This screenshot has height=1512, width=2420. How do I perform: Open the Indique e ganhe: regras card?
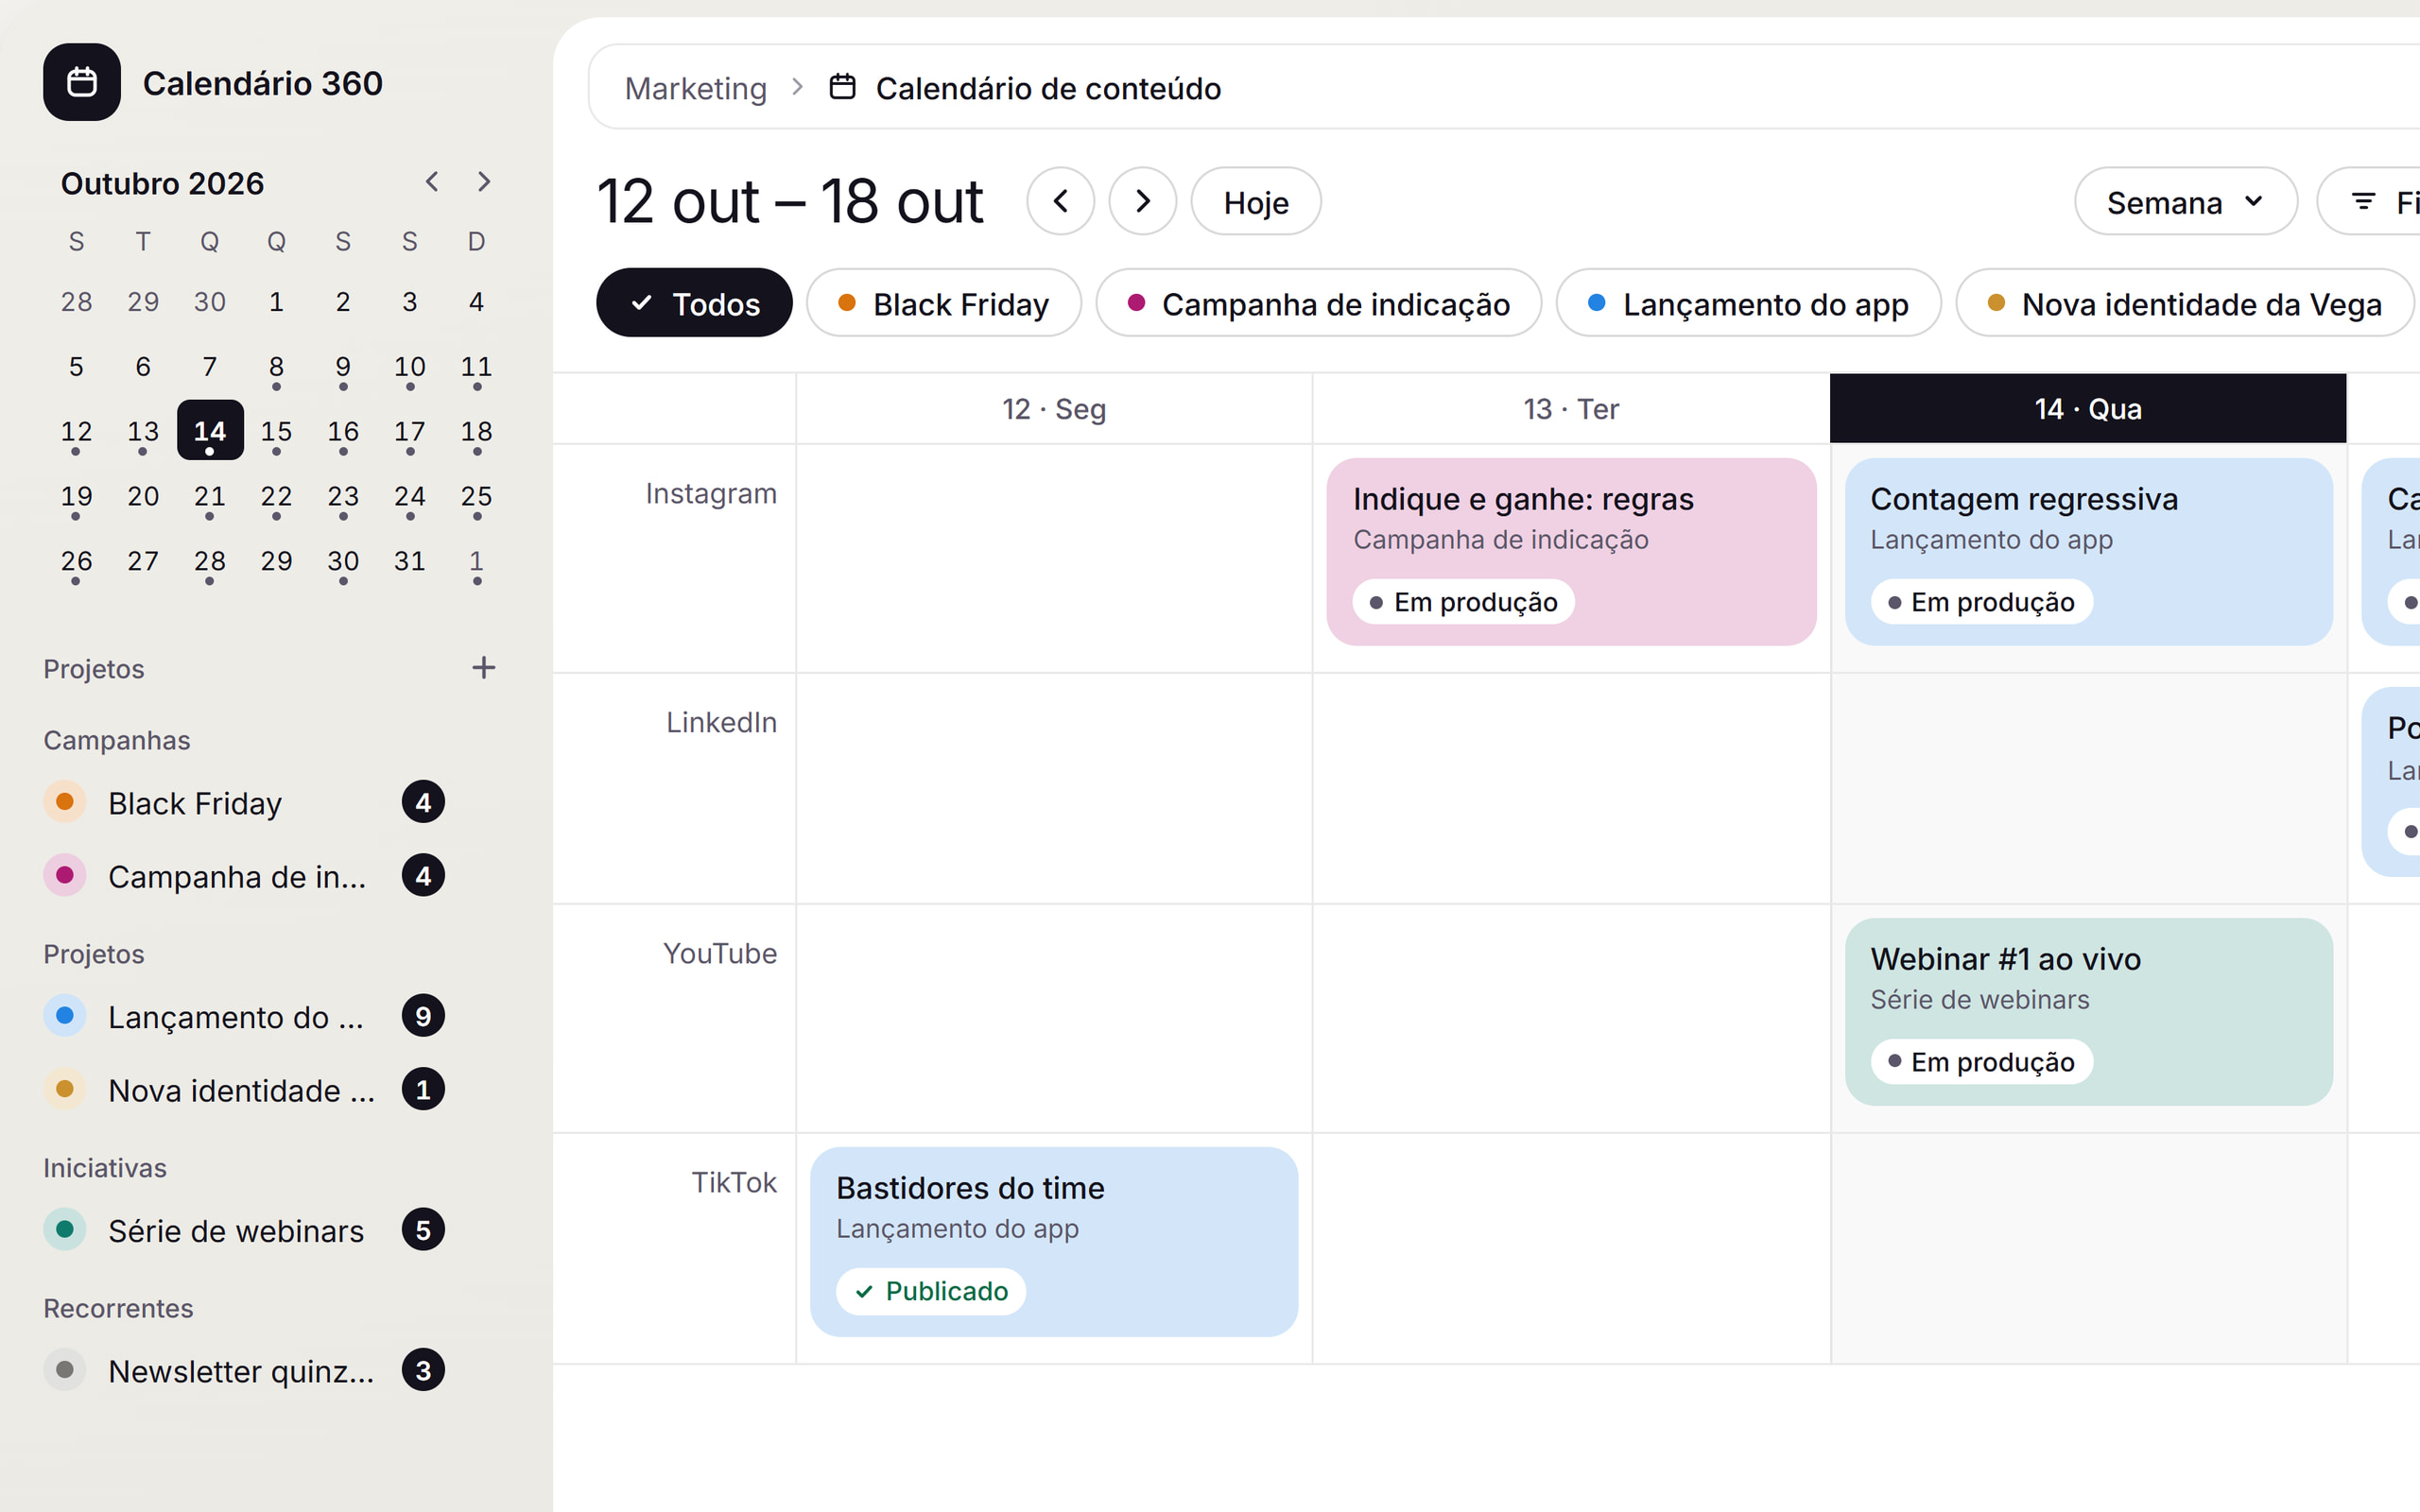pos(1571,552)
